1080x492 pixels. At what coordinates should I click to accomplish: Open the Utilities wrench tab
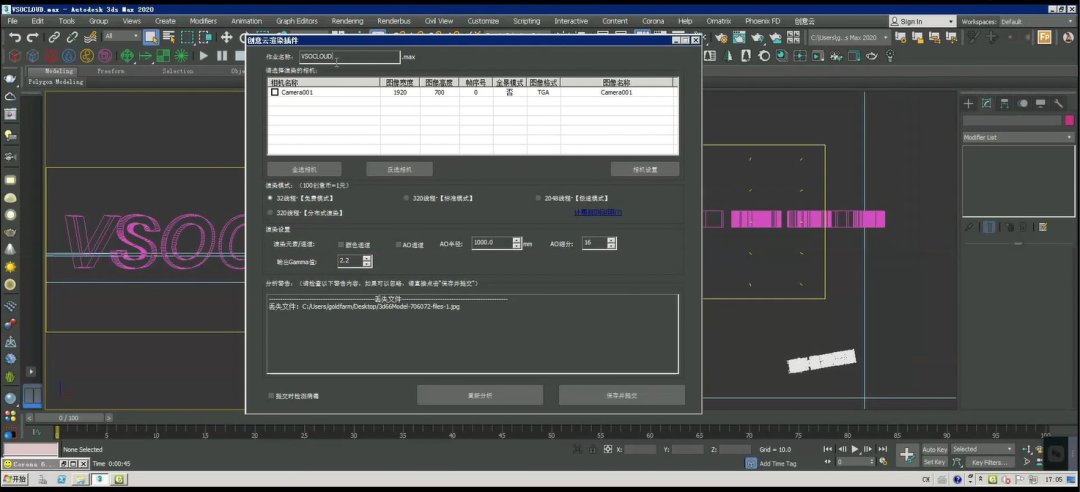point(1059,103)
